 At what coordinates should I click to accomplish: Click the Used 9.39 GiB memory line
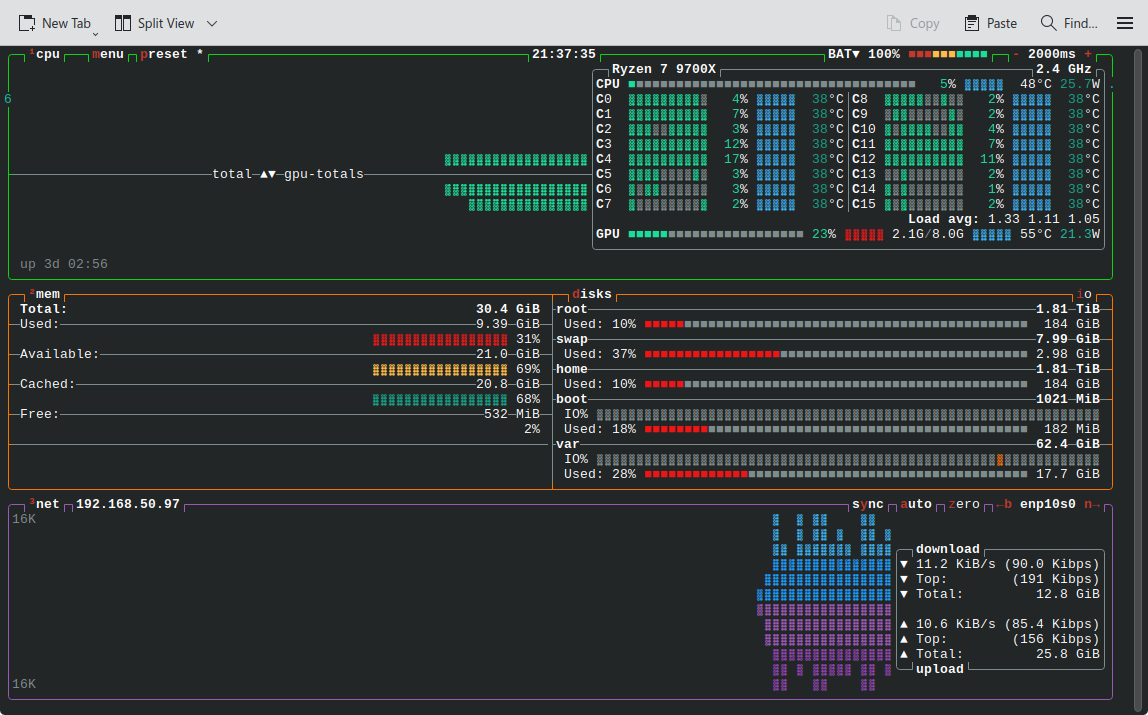[280, 324]
